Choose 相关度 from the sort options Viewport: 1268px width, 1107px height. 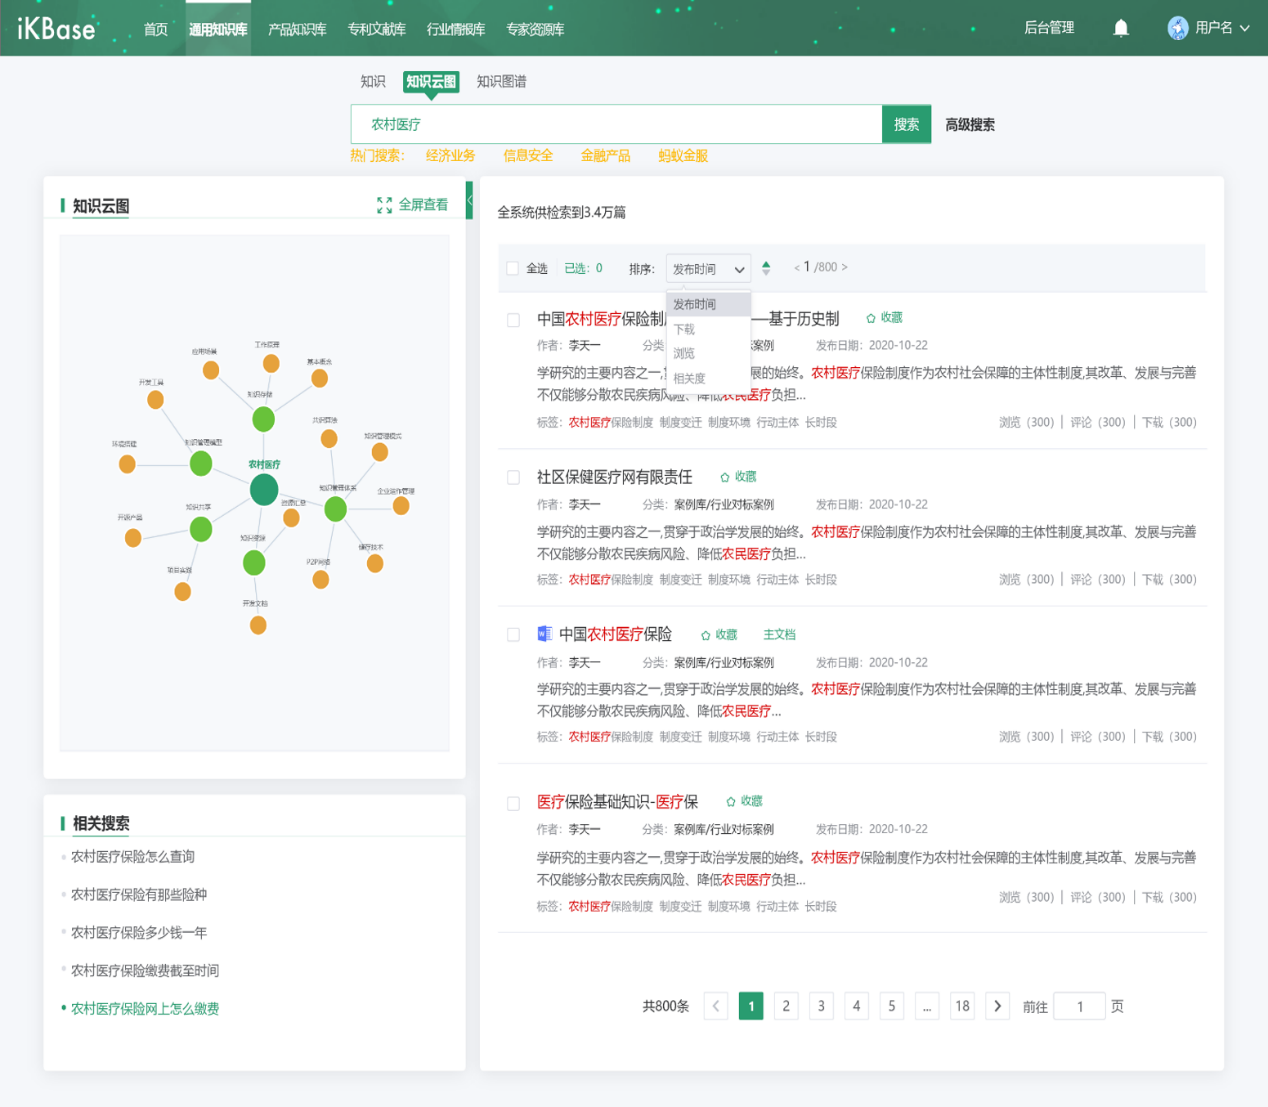point(689,378)
